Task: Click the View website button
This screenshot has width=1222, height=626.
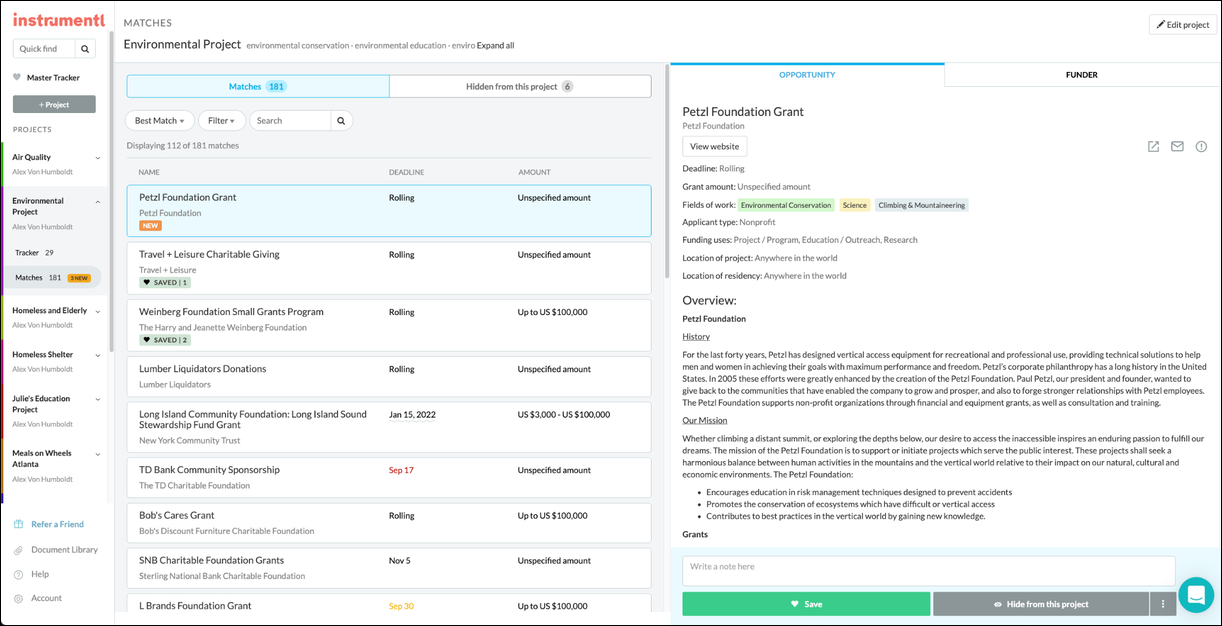Action: (x=715, y=146)
